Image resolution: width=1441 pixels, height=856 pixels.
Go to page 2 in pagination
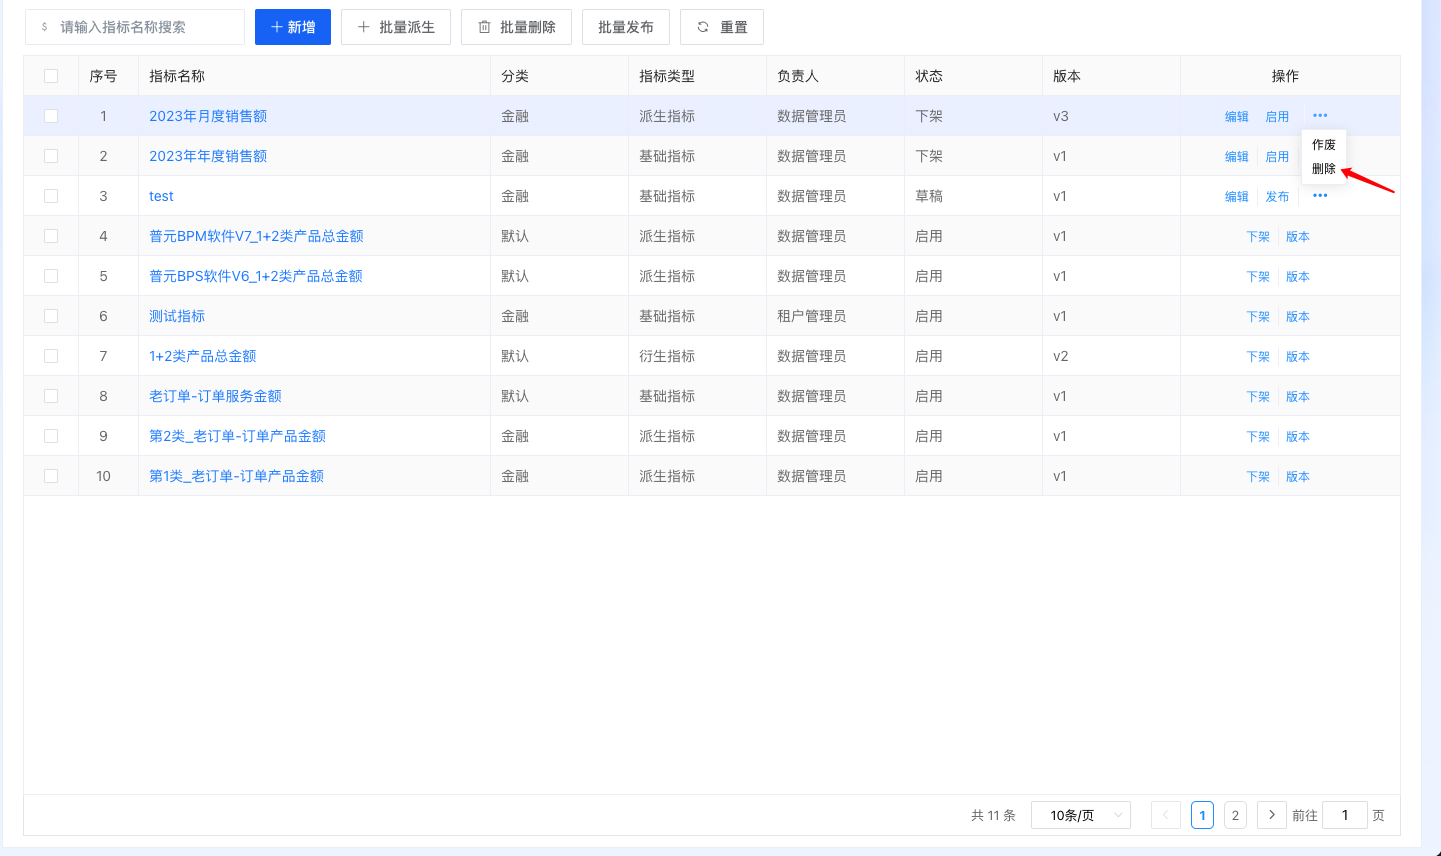pyautogui.click(x=1235, y=815)
